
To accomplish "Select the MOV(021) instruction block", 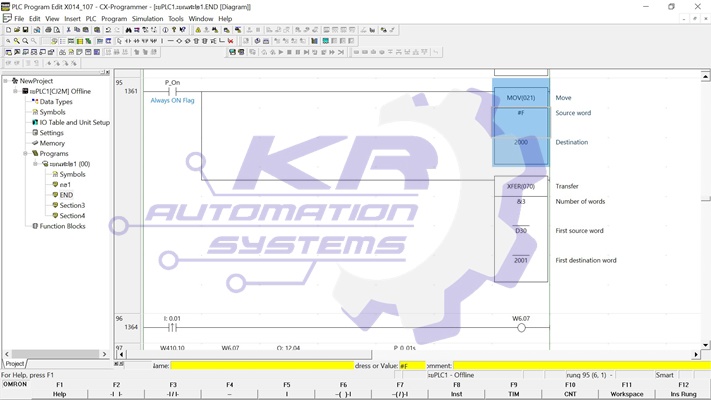I will [521, 98].
